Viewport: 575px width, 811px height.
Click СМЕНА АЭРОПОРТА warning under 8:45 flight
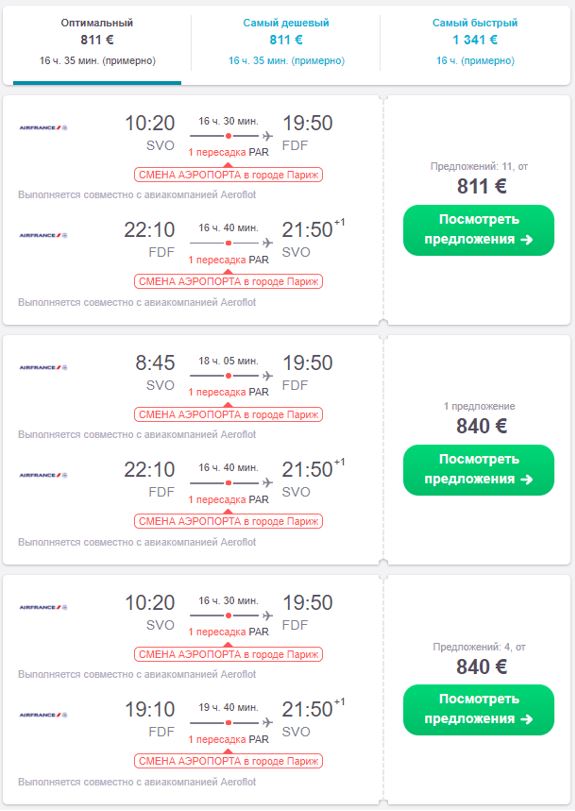pos(228,414)
